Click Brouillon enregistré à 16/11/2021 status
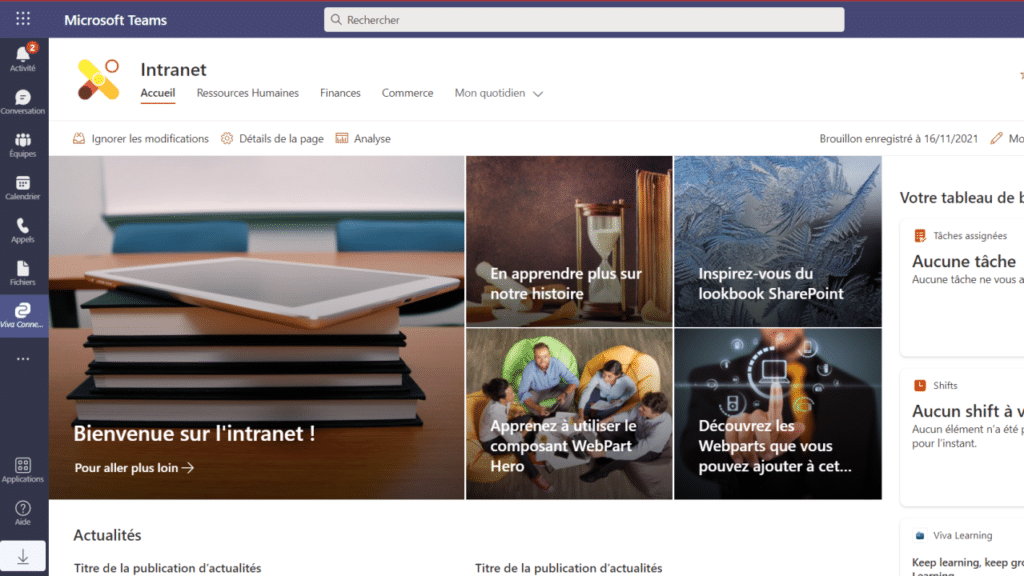Image resolution: width=1024 pixels, height=576 pixels. pos(899,138)
